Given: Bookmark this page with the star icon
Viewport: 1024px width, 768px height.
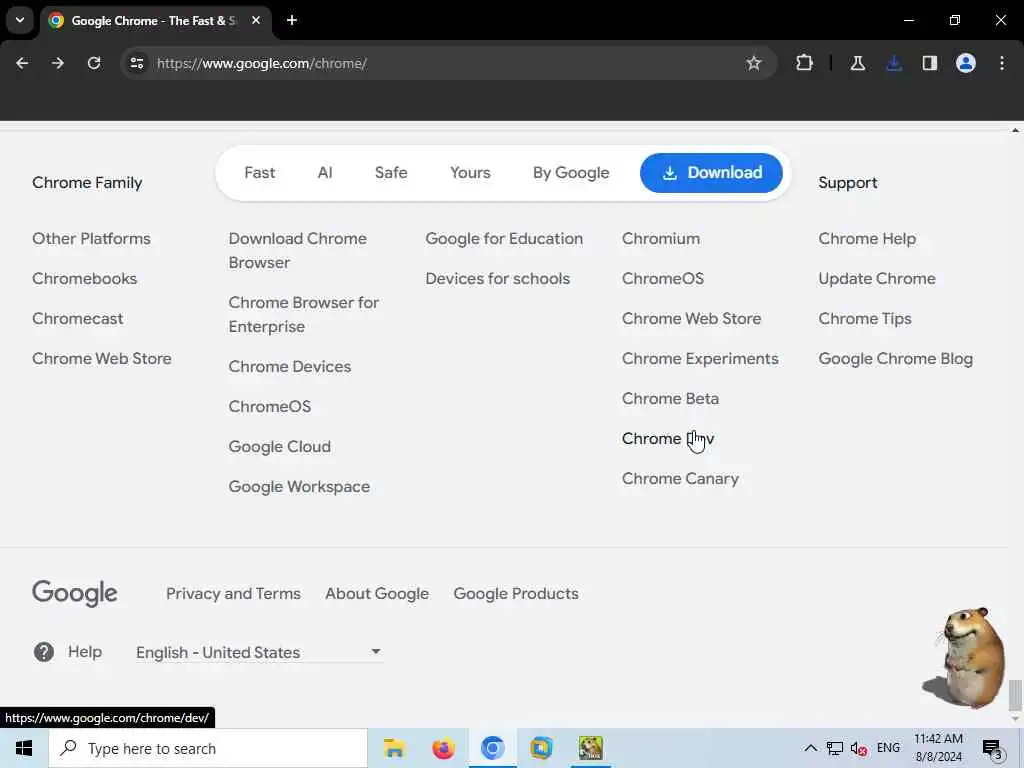Looking at the screenshot, I should pyautogui.click(x=754, y=63).
